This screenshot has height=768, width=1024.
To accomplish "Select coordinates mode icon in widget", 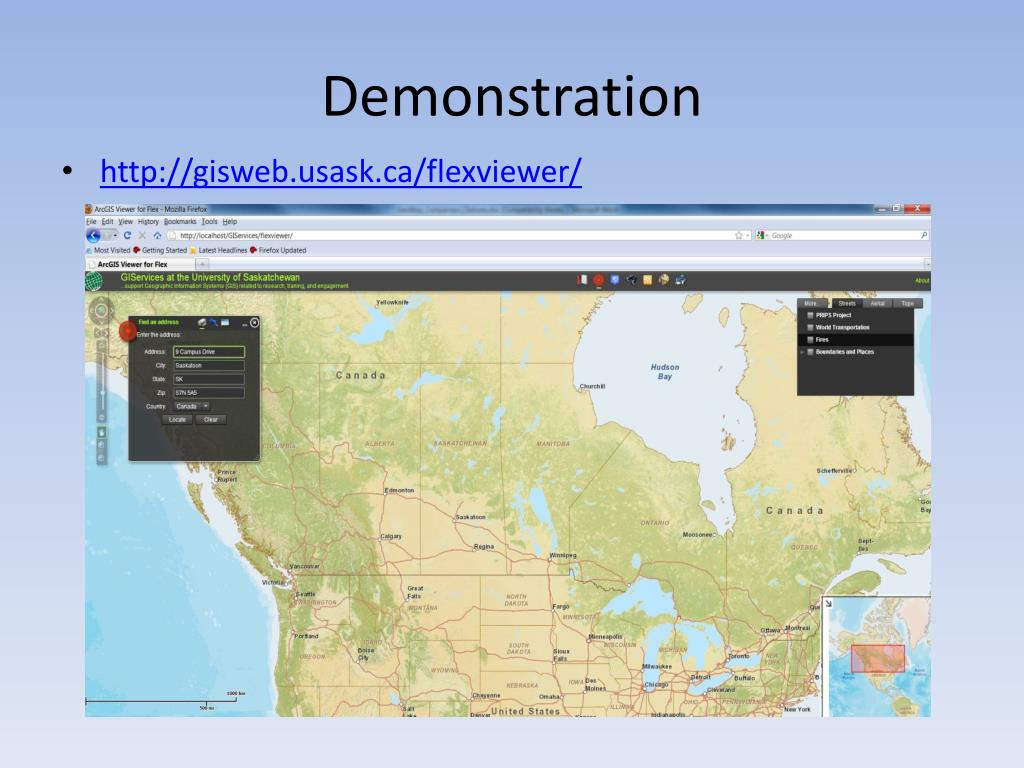I will click(x=214, y=323).
